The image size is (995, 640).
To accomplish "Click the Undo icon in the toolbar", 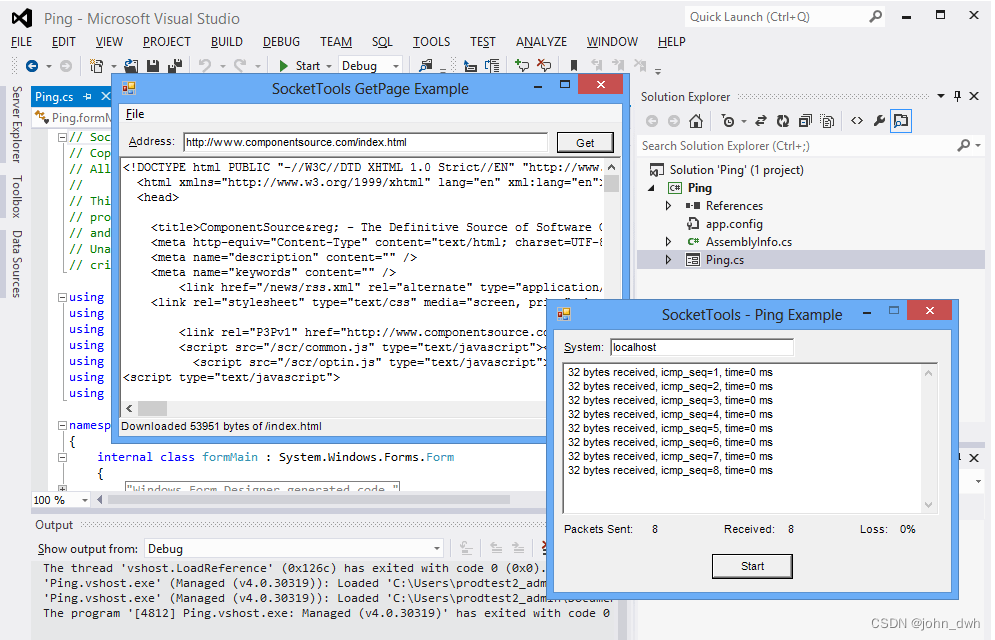I will tap(203, 66).
